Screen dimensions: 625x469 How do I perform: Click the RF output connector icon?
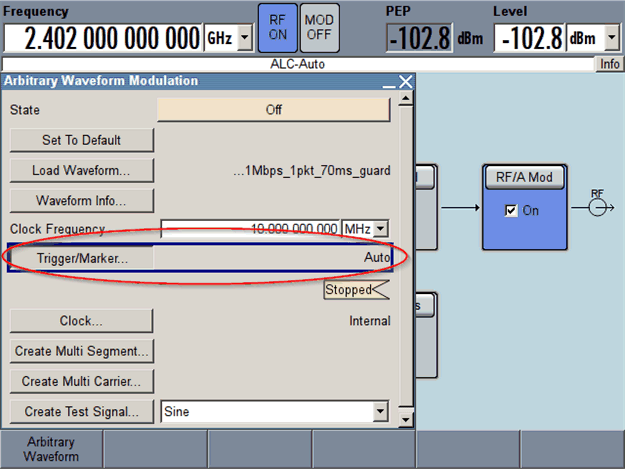pyautogui.click(x=597, y=208)
